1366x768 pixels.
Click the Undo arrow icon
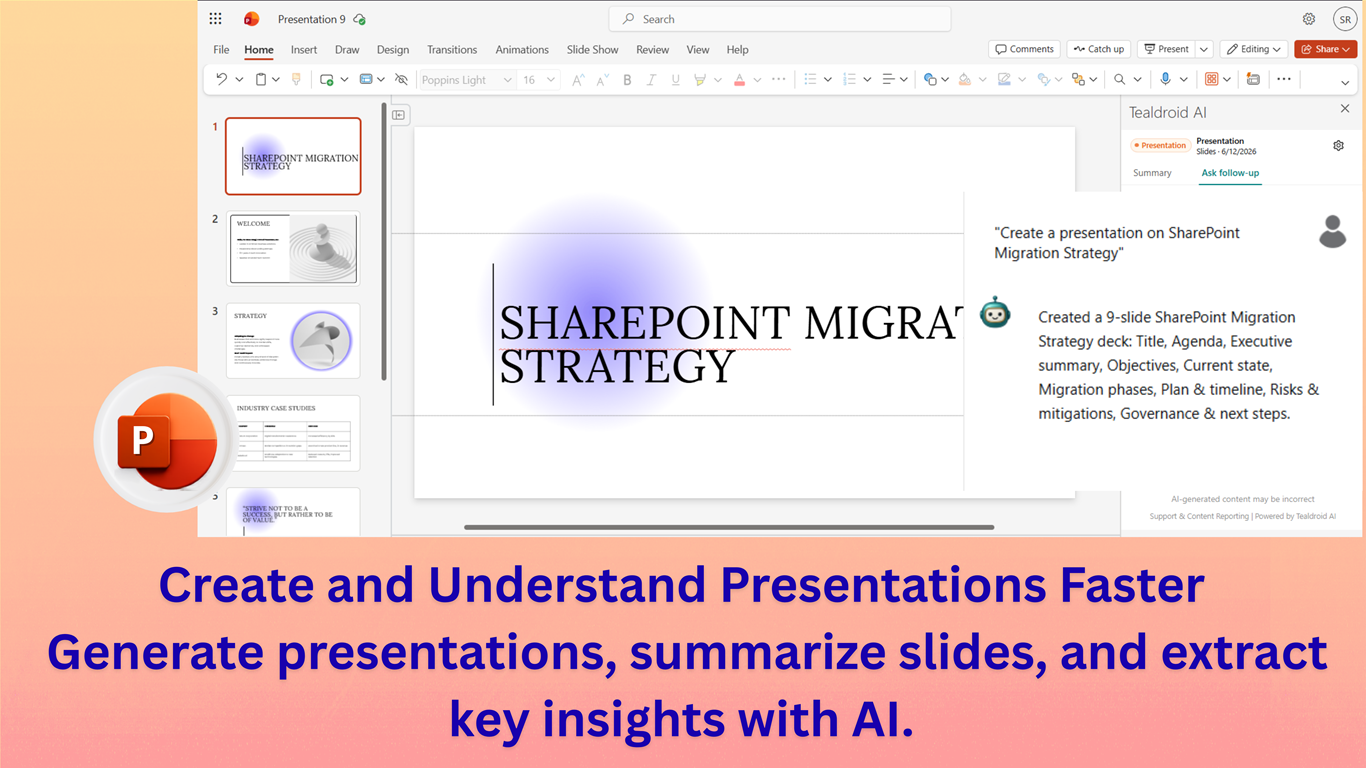click(222, 79)
